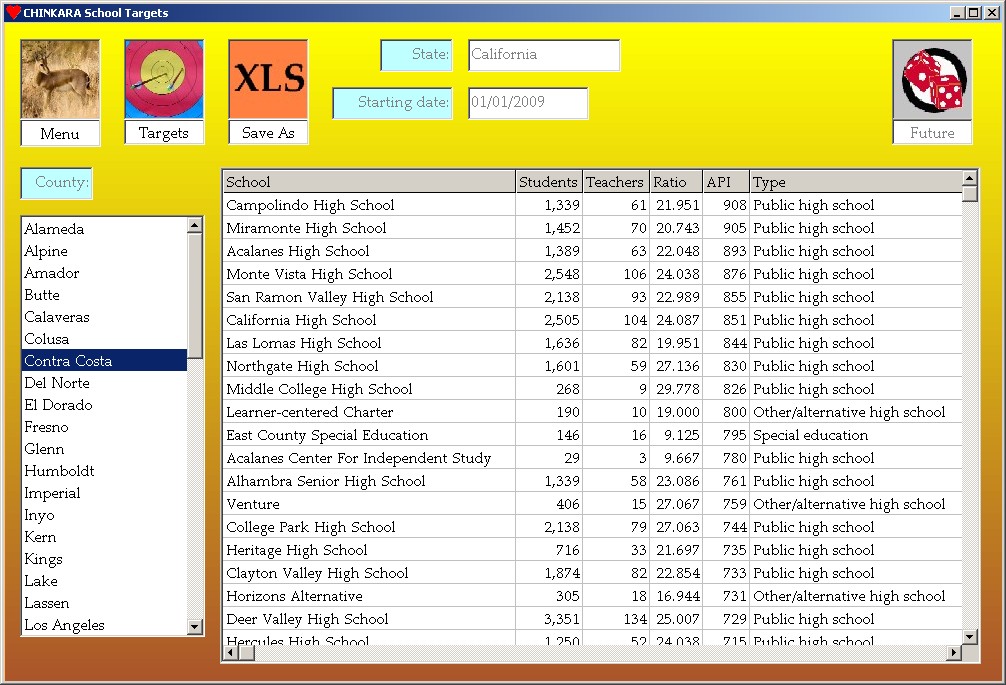Choose Fresno in the county list
This screenshot has width=1006, height=685.
click(47, 427)
